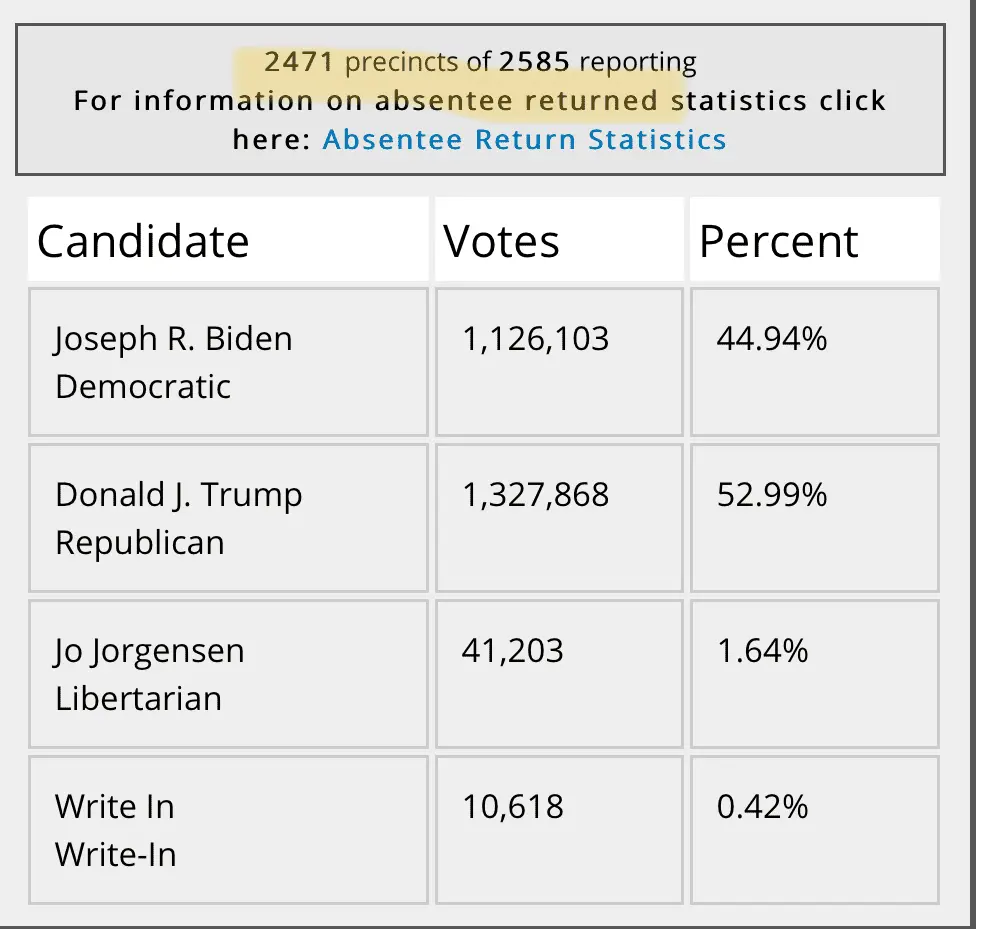Viewport: 1004px width, 929px height.
Task: Click the write-in vote count 10,618
Action: click(512, 807)
